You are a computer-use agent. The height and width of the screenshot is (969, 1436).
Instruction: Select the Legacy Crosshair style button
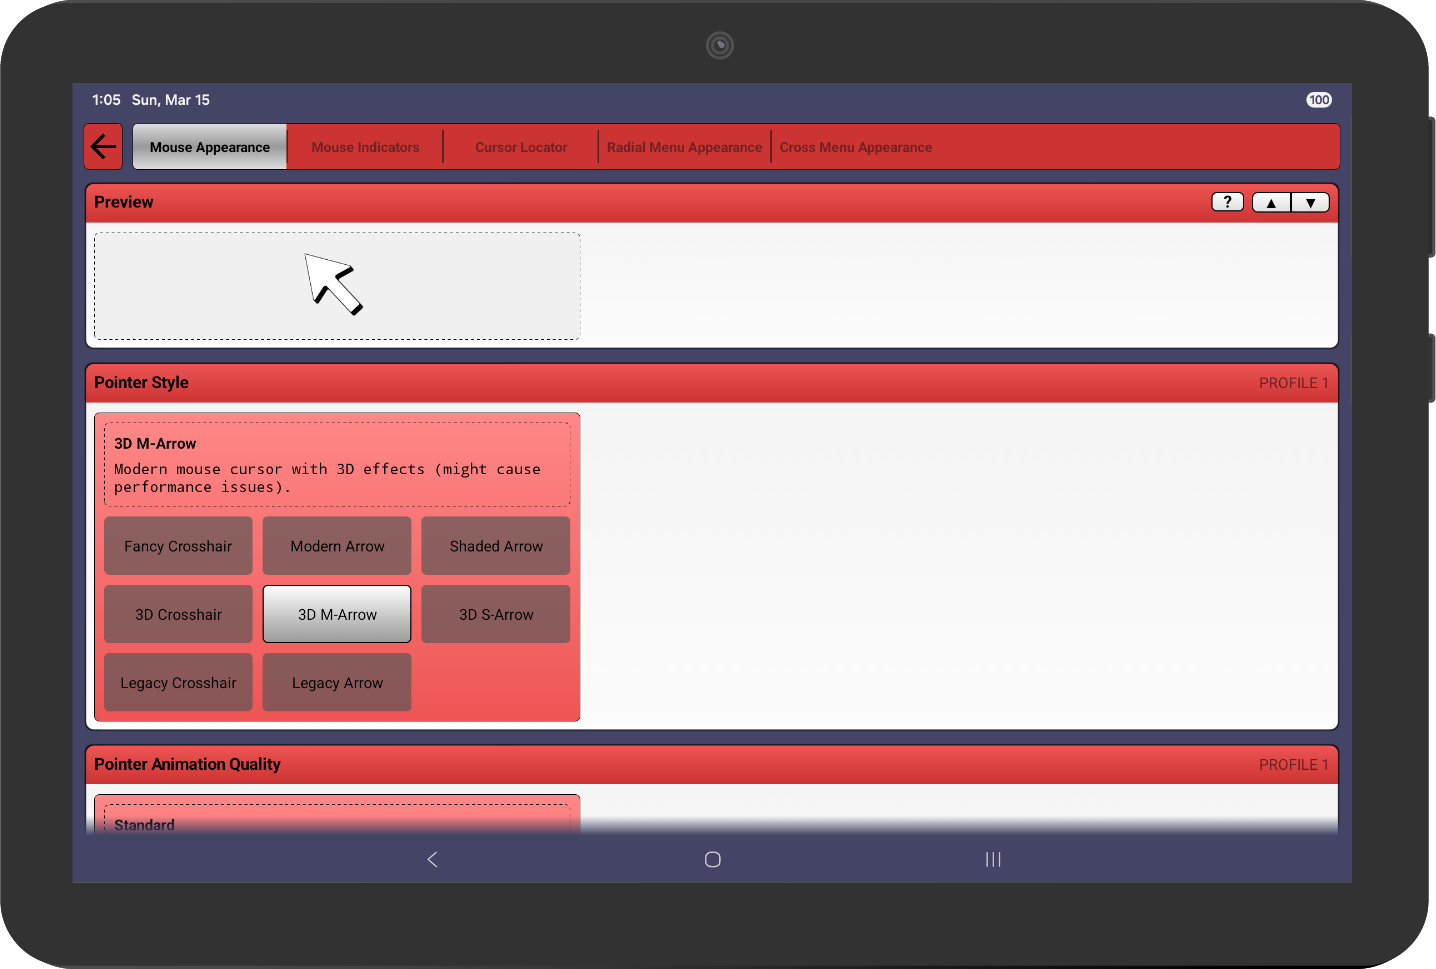[178, 683]
